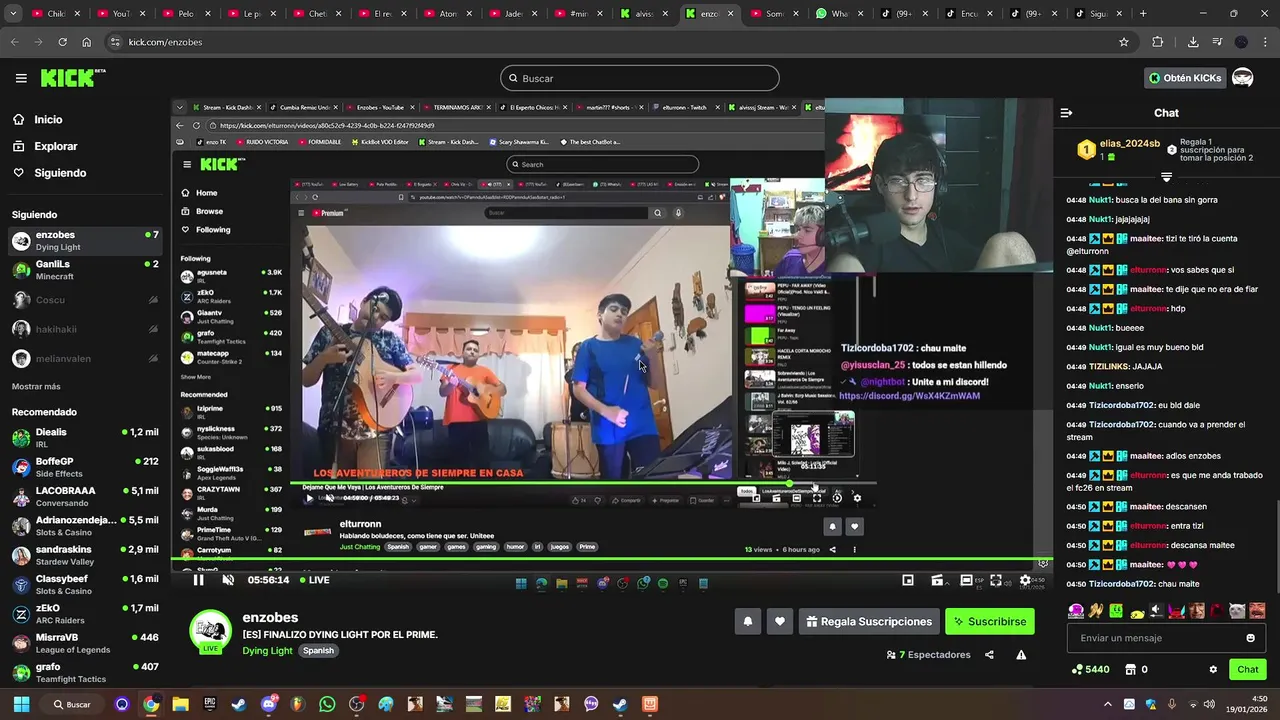
Task: Follow enzobes with the heart button
Action: point(780,621)
